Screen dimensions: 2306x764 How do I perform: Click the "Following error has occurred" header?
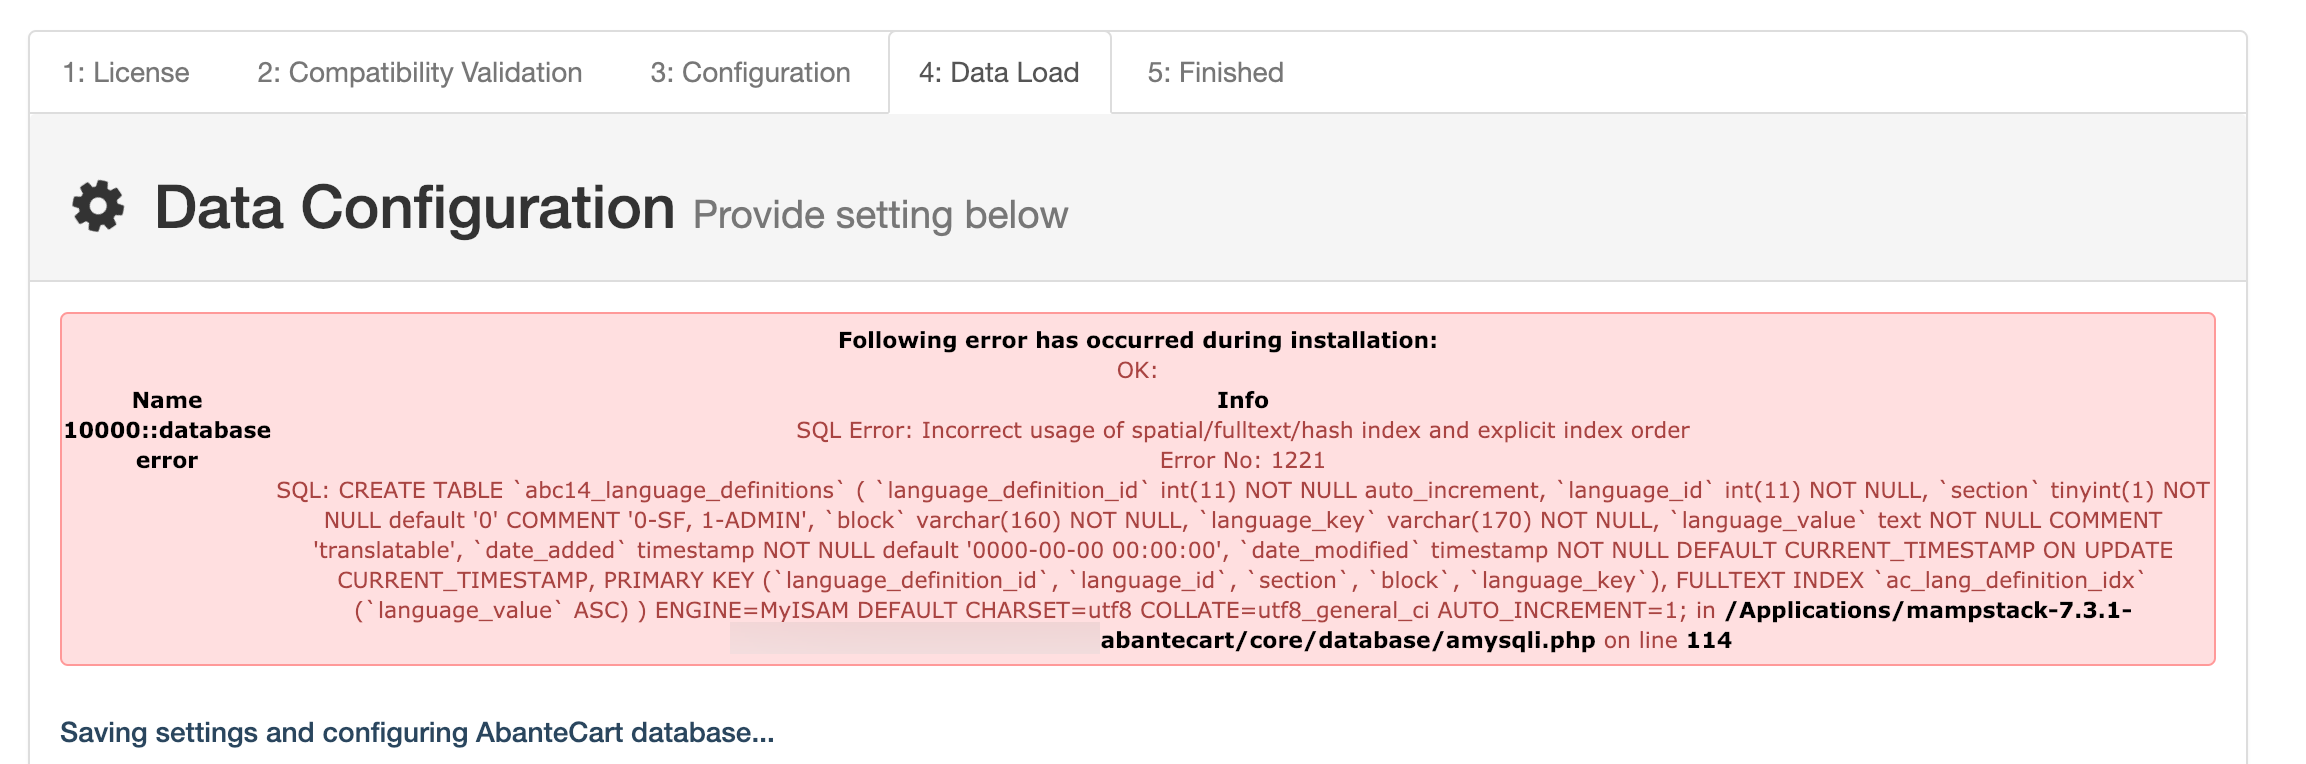pyautogui.click(x=1137, y=338)
